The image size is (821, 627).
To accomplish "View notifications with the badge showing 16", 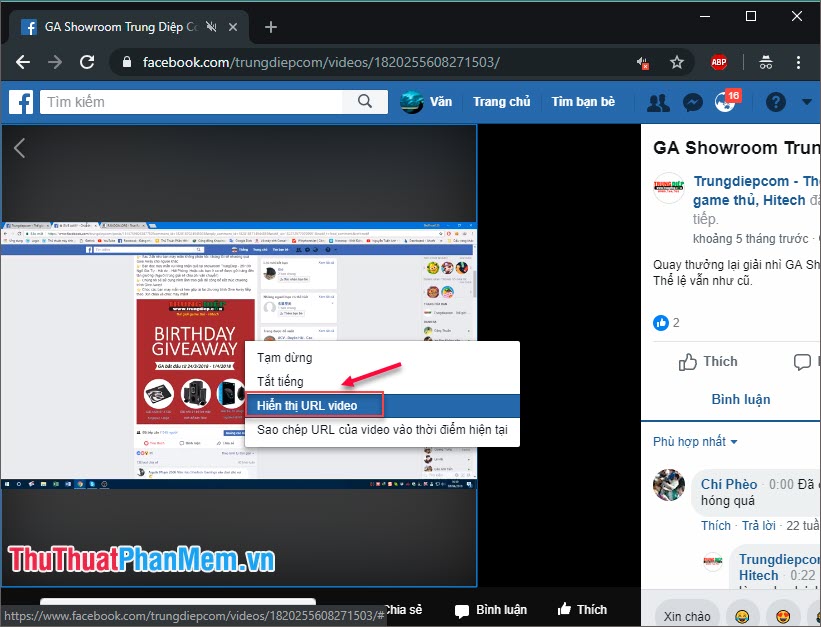I will coord(723,102).
